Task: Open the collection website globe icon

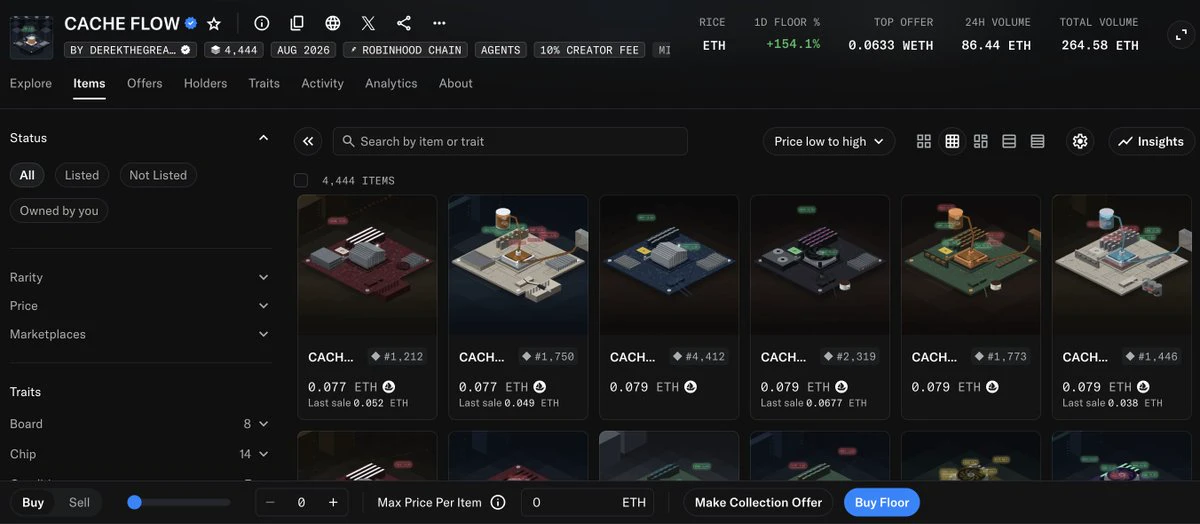Action: [x=333, y=23]
